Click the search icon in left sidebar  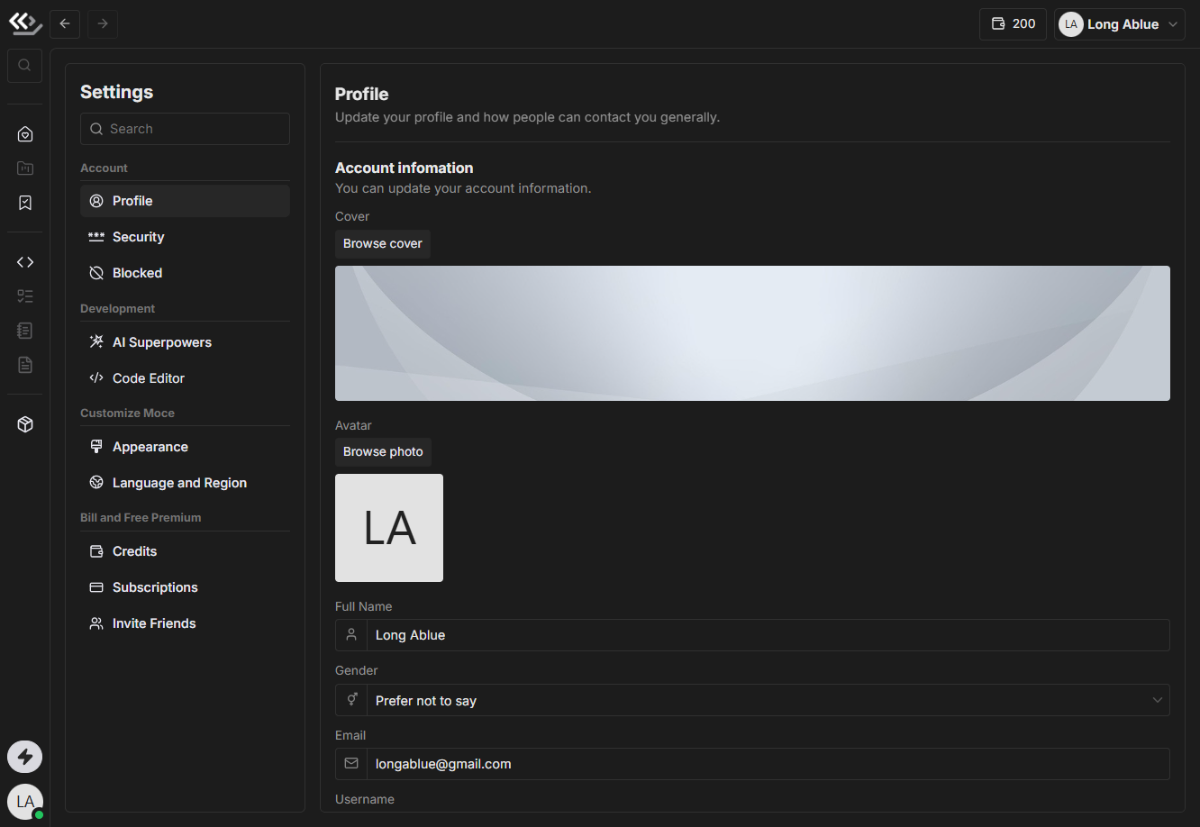25,66
